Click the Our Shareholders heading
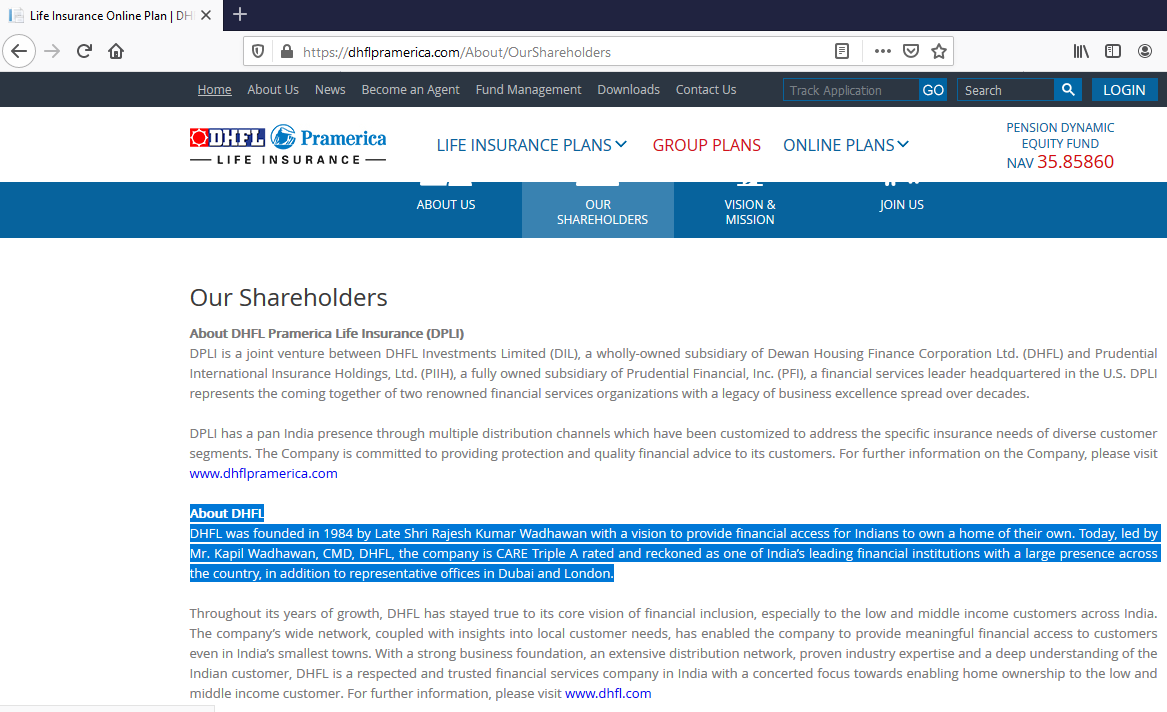This screenshot has width=1167, height=712. 289,297
